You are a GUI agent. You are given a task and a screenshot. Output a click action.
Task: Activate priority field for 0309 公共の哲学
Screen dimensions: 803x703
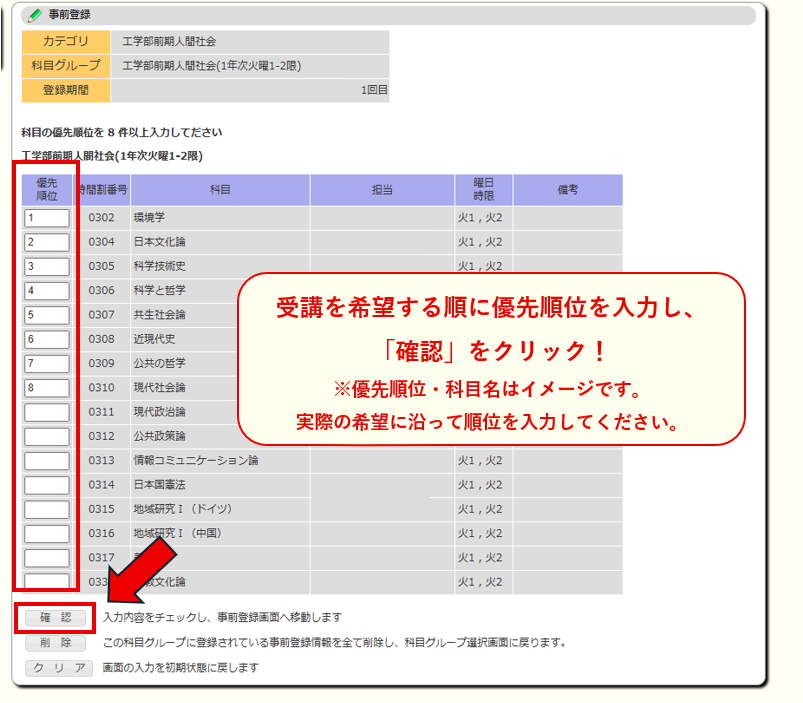[47, 364]
